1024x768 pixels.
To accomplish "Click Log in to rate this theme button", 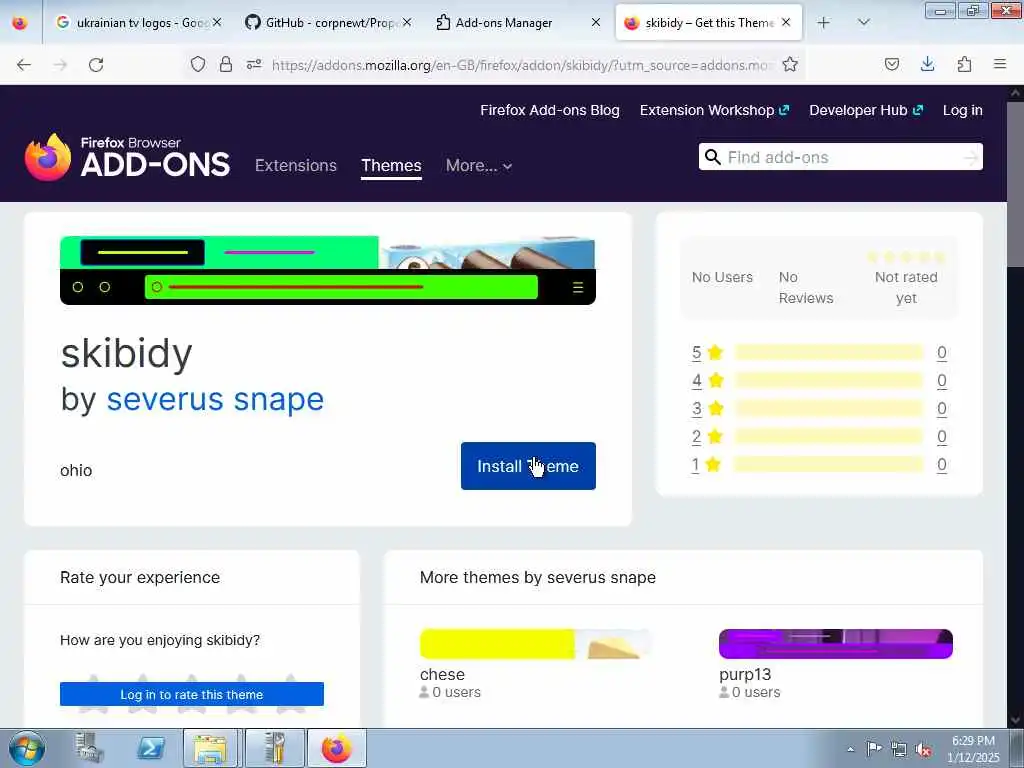I will 192,694.
